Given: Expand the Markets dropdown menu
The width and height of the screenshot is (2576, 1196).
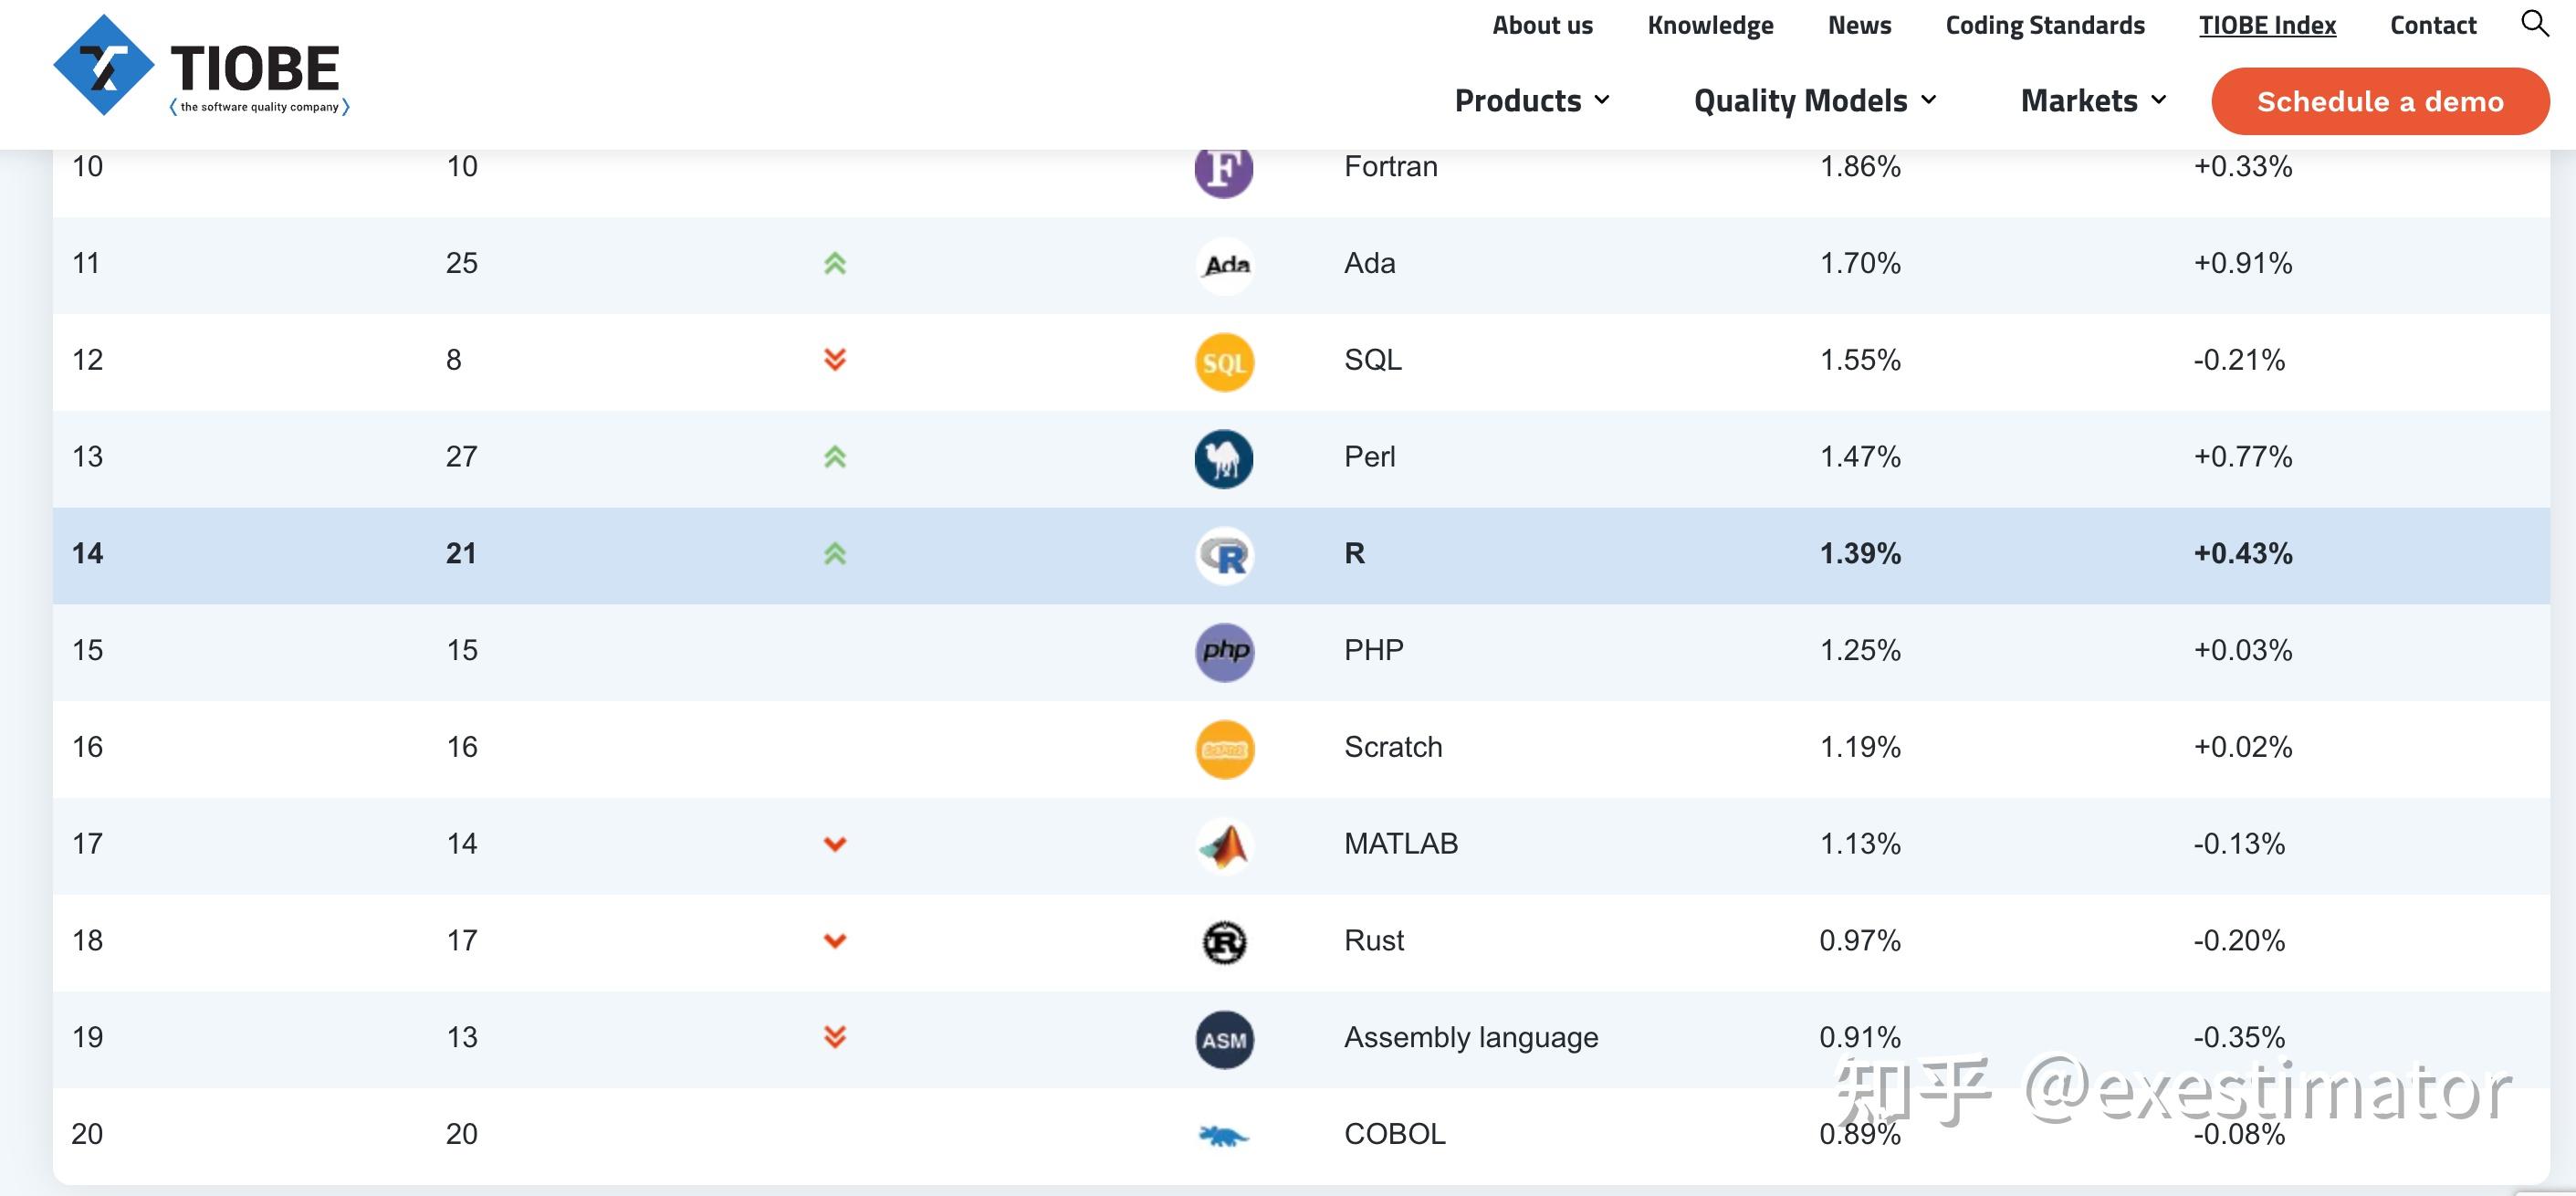Looking at the screenshot, I should [2093, 100].
